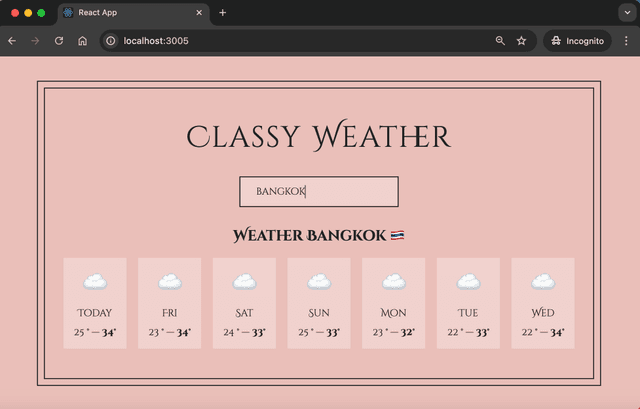Viewport: 640px width, 409px height.
Task: Click the Thailand flag emoji
Action: coord(397,235)
